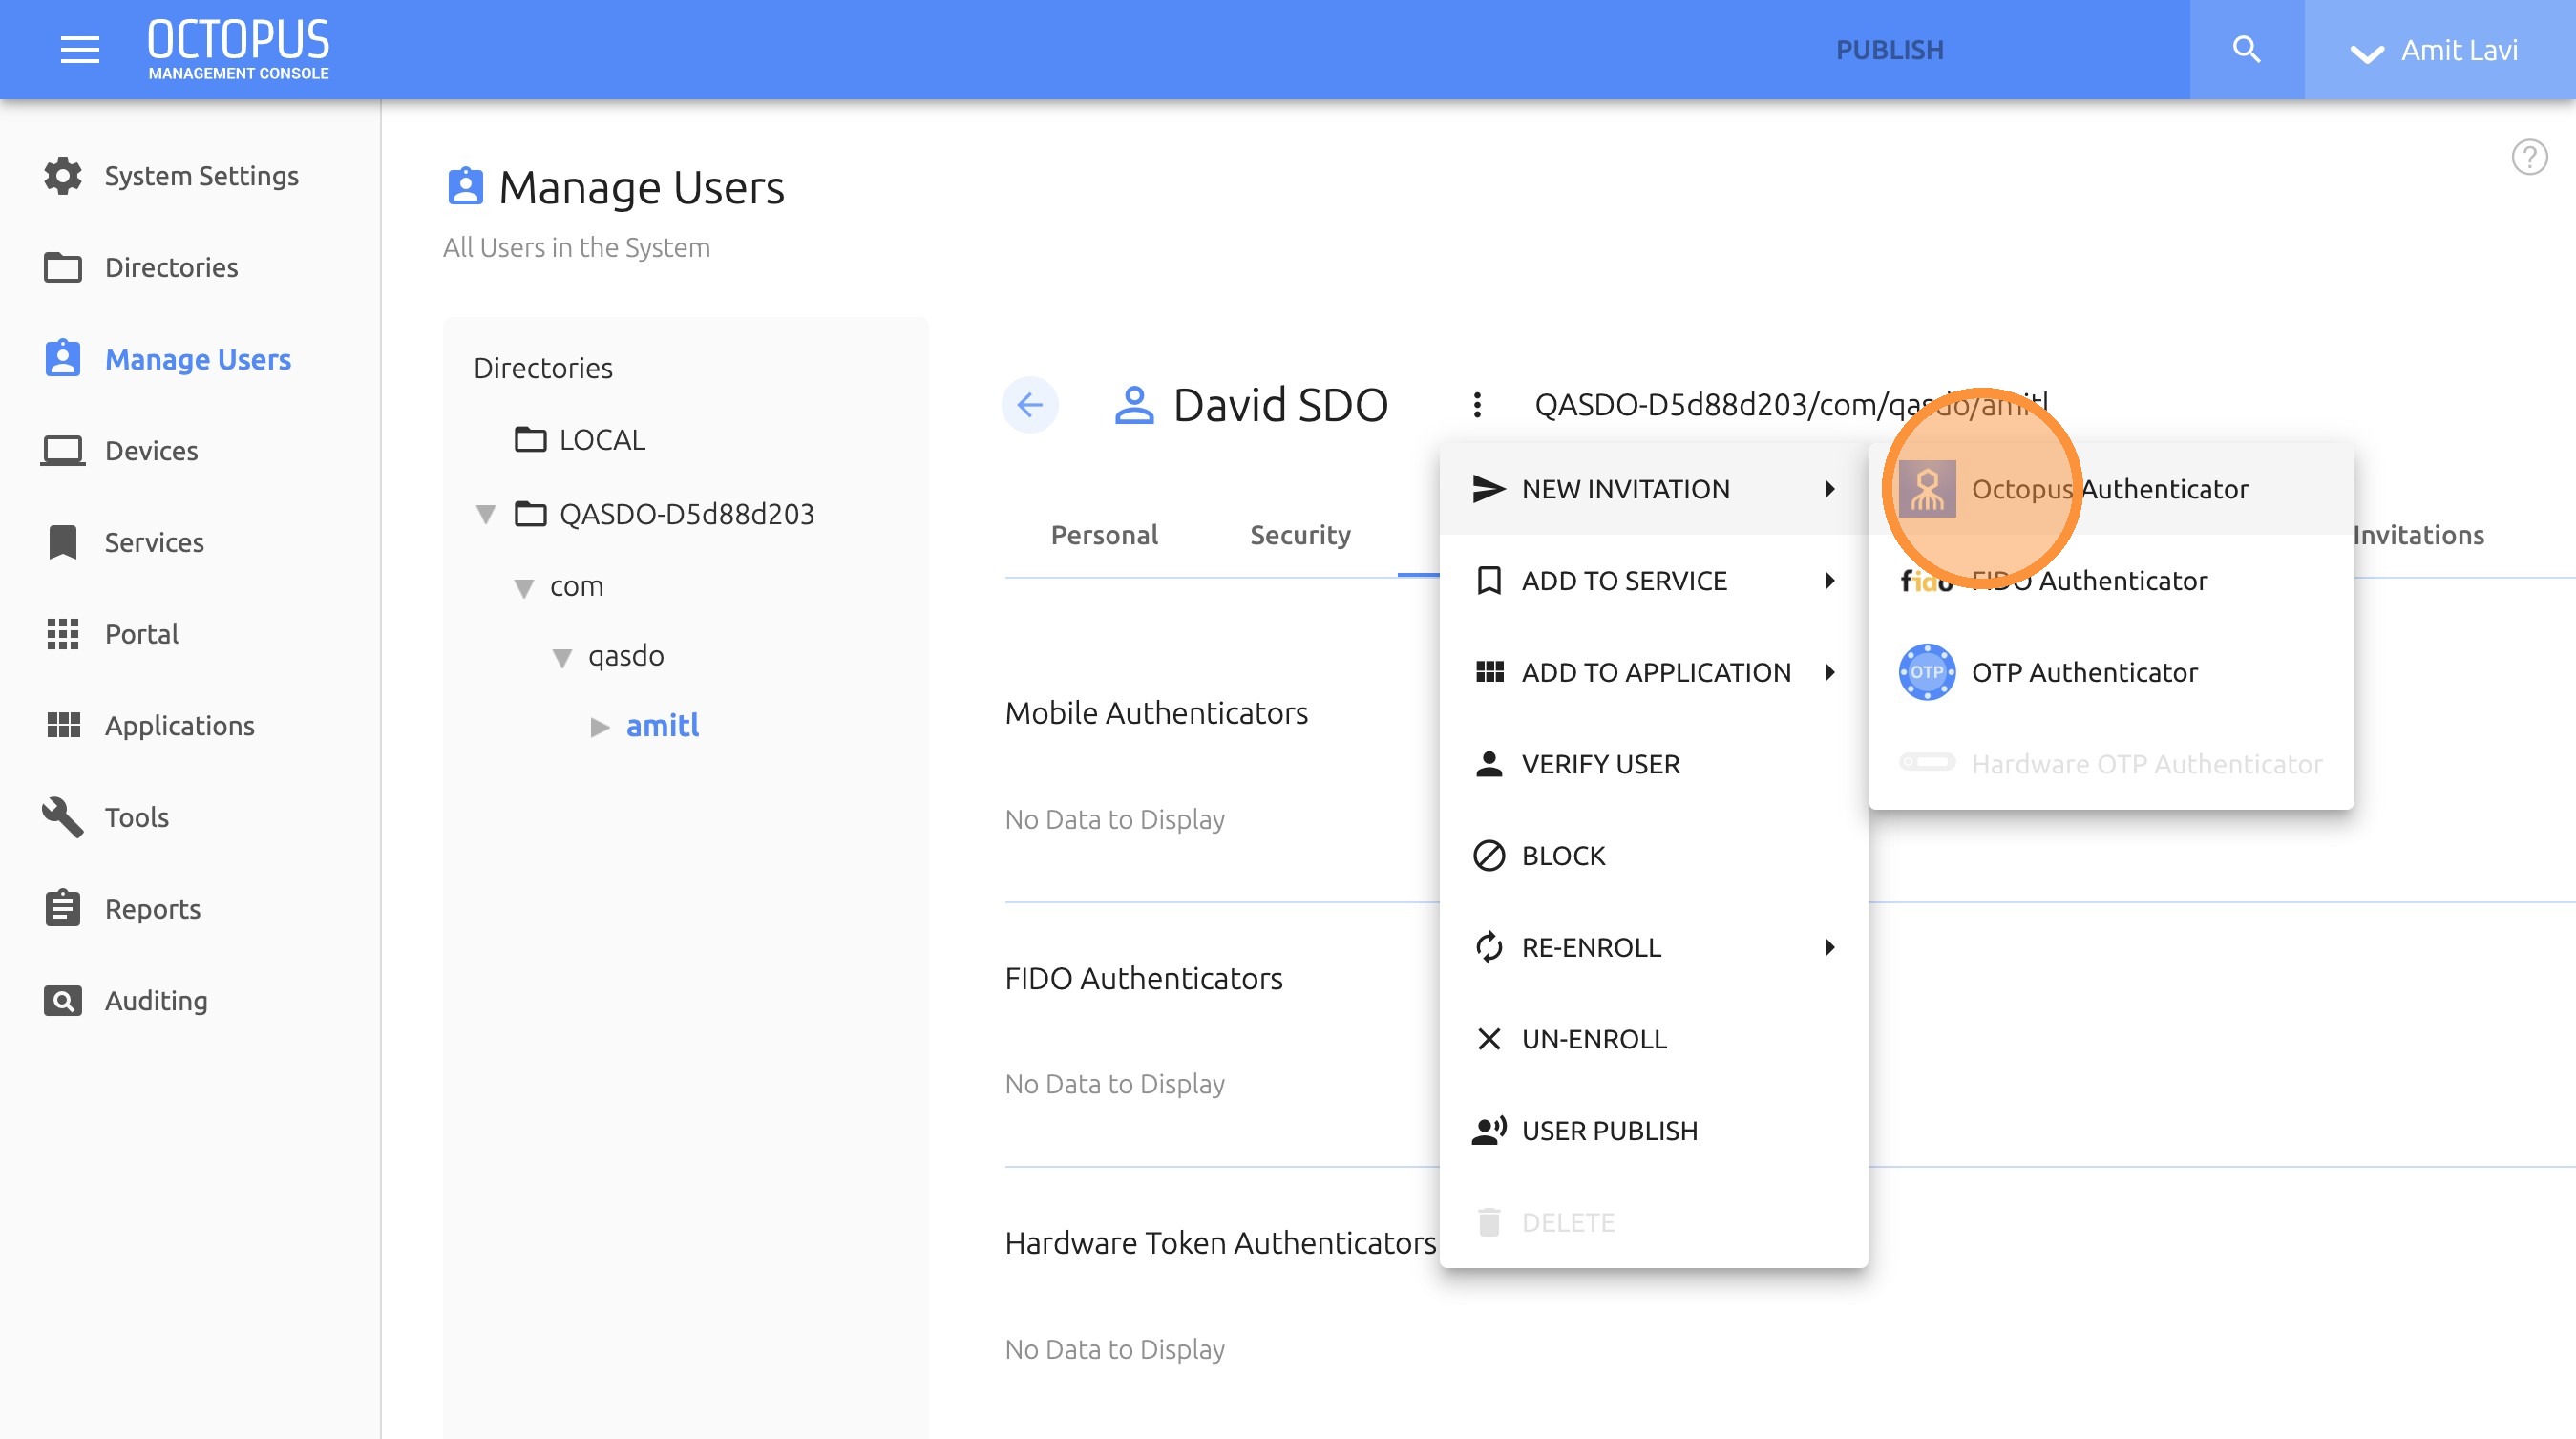Click the back arrow beside David SDO
This screenshot has width=2576, height=1439.
click(1029, 405)
